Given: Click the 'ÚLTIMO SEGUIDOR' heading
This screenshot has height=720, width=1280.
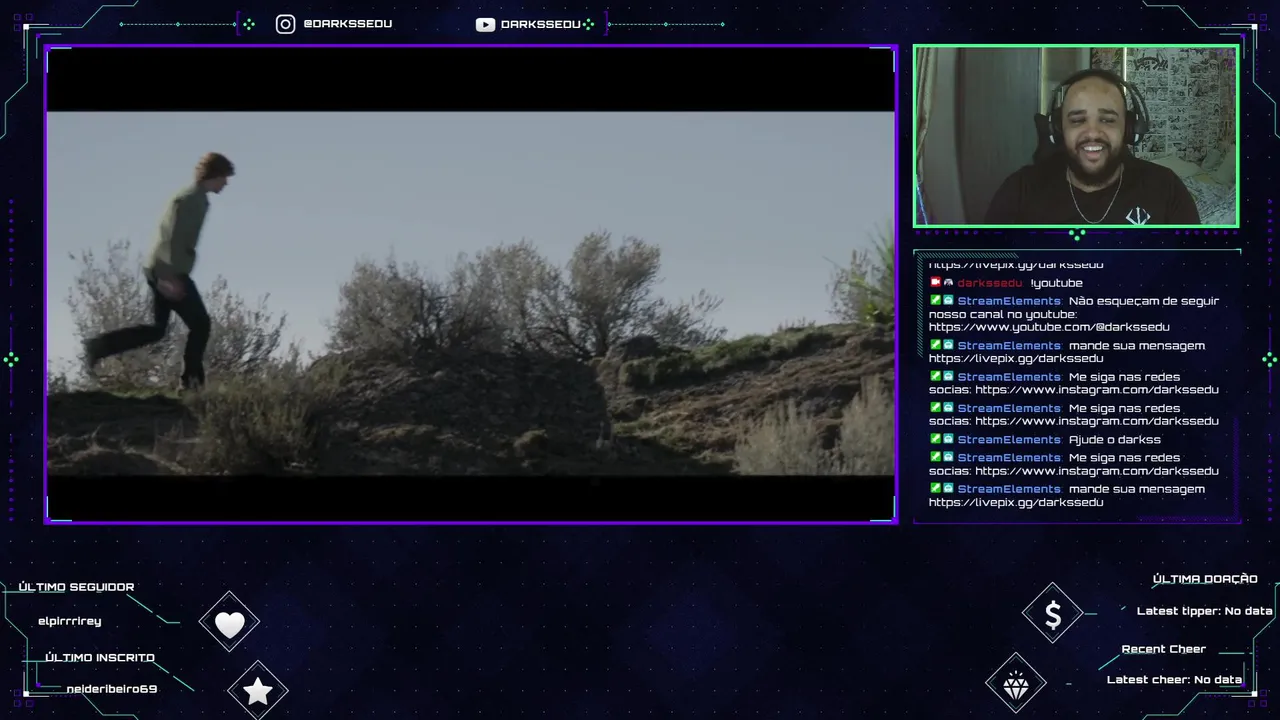Looking at the screenshot, I should pyautogui.click(x=76, y=587).
